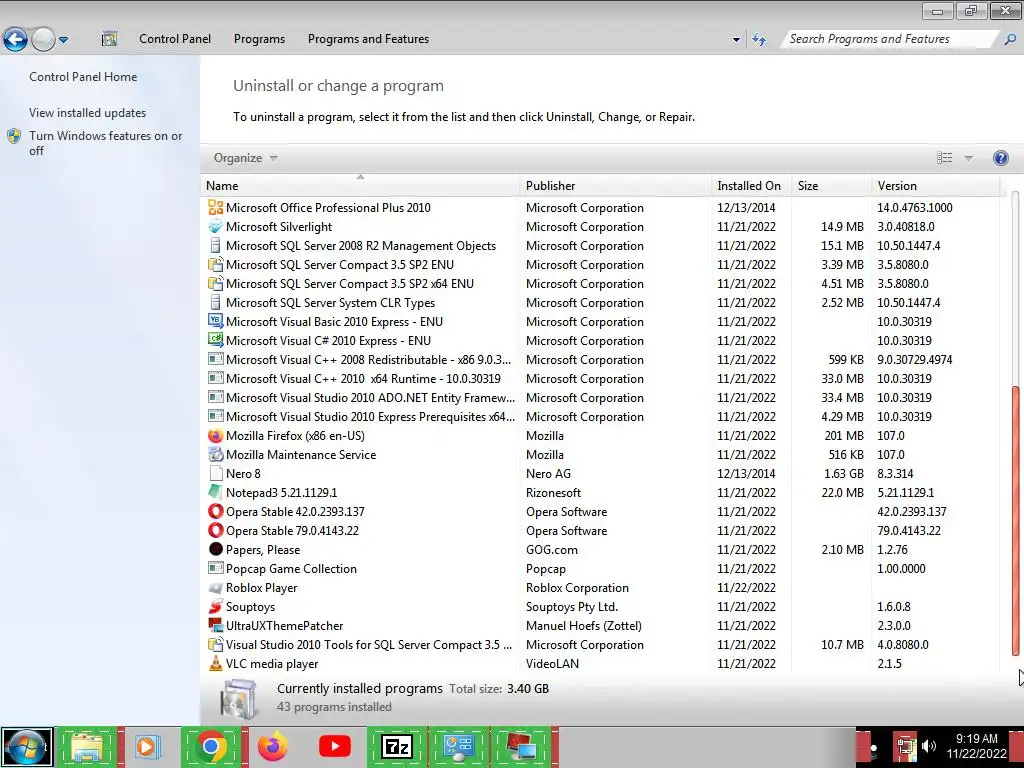Select Microsoft Visual C# 2010 Express icon
This screenshot has height=768, width=1024.
pos(216,340)
